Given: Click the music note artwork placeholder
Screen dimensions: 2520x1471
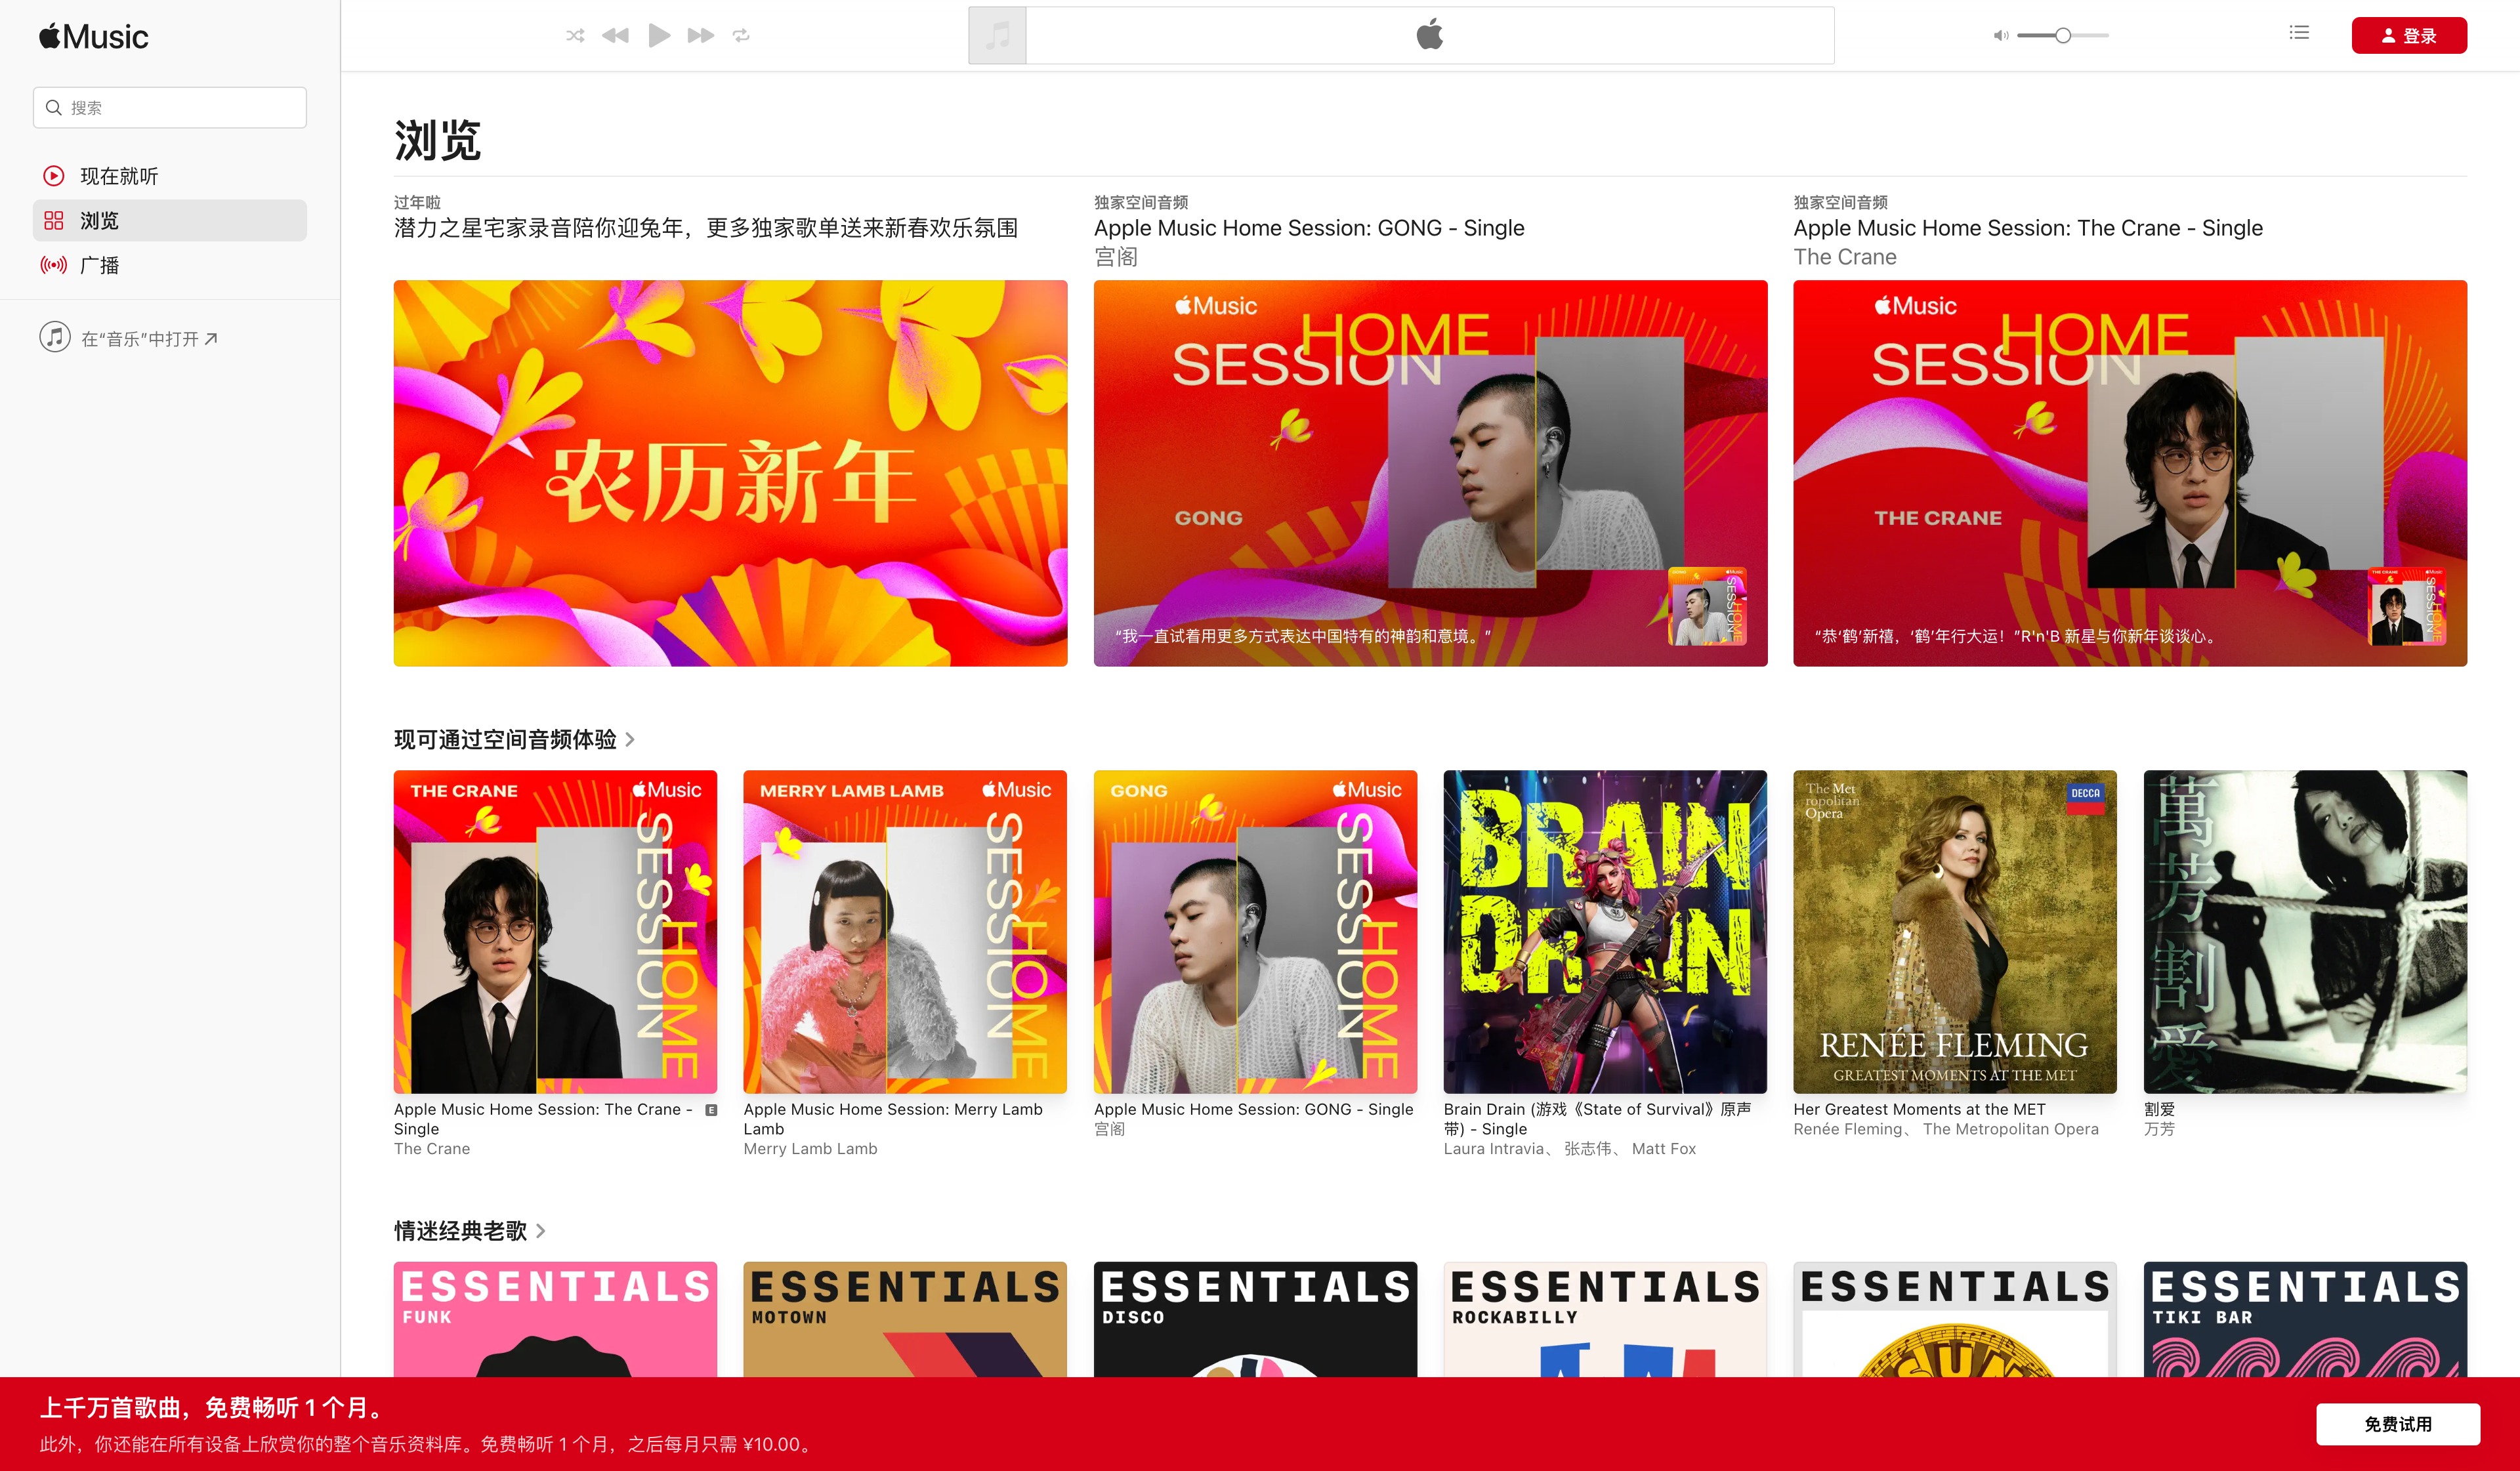Looking at the screenshot, I should coord(997,36).
